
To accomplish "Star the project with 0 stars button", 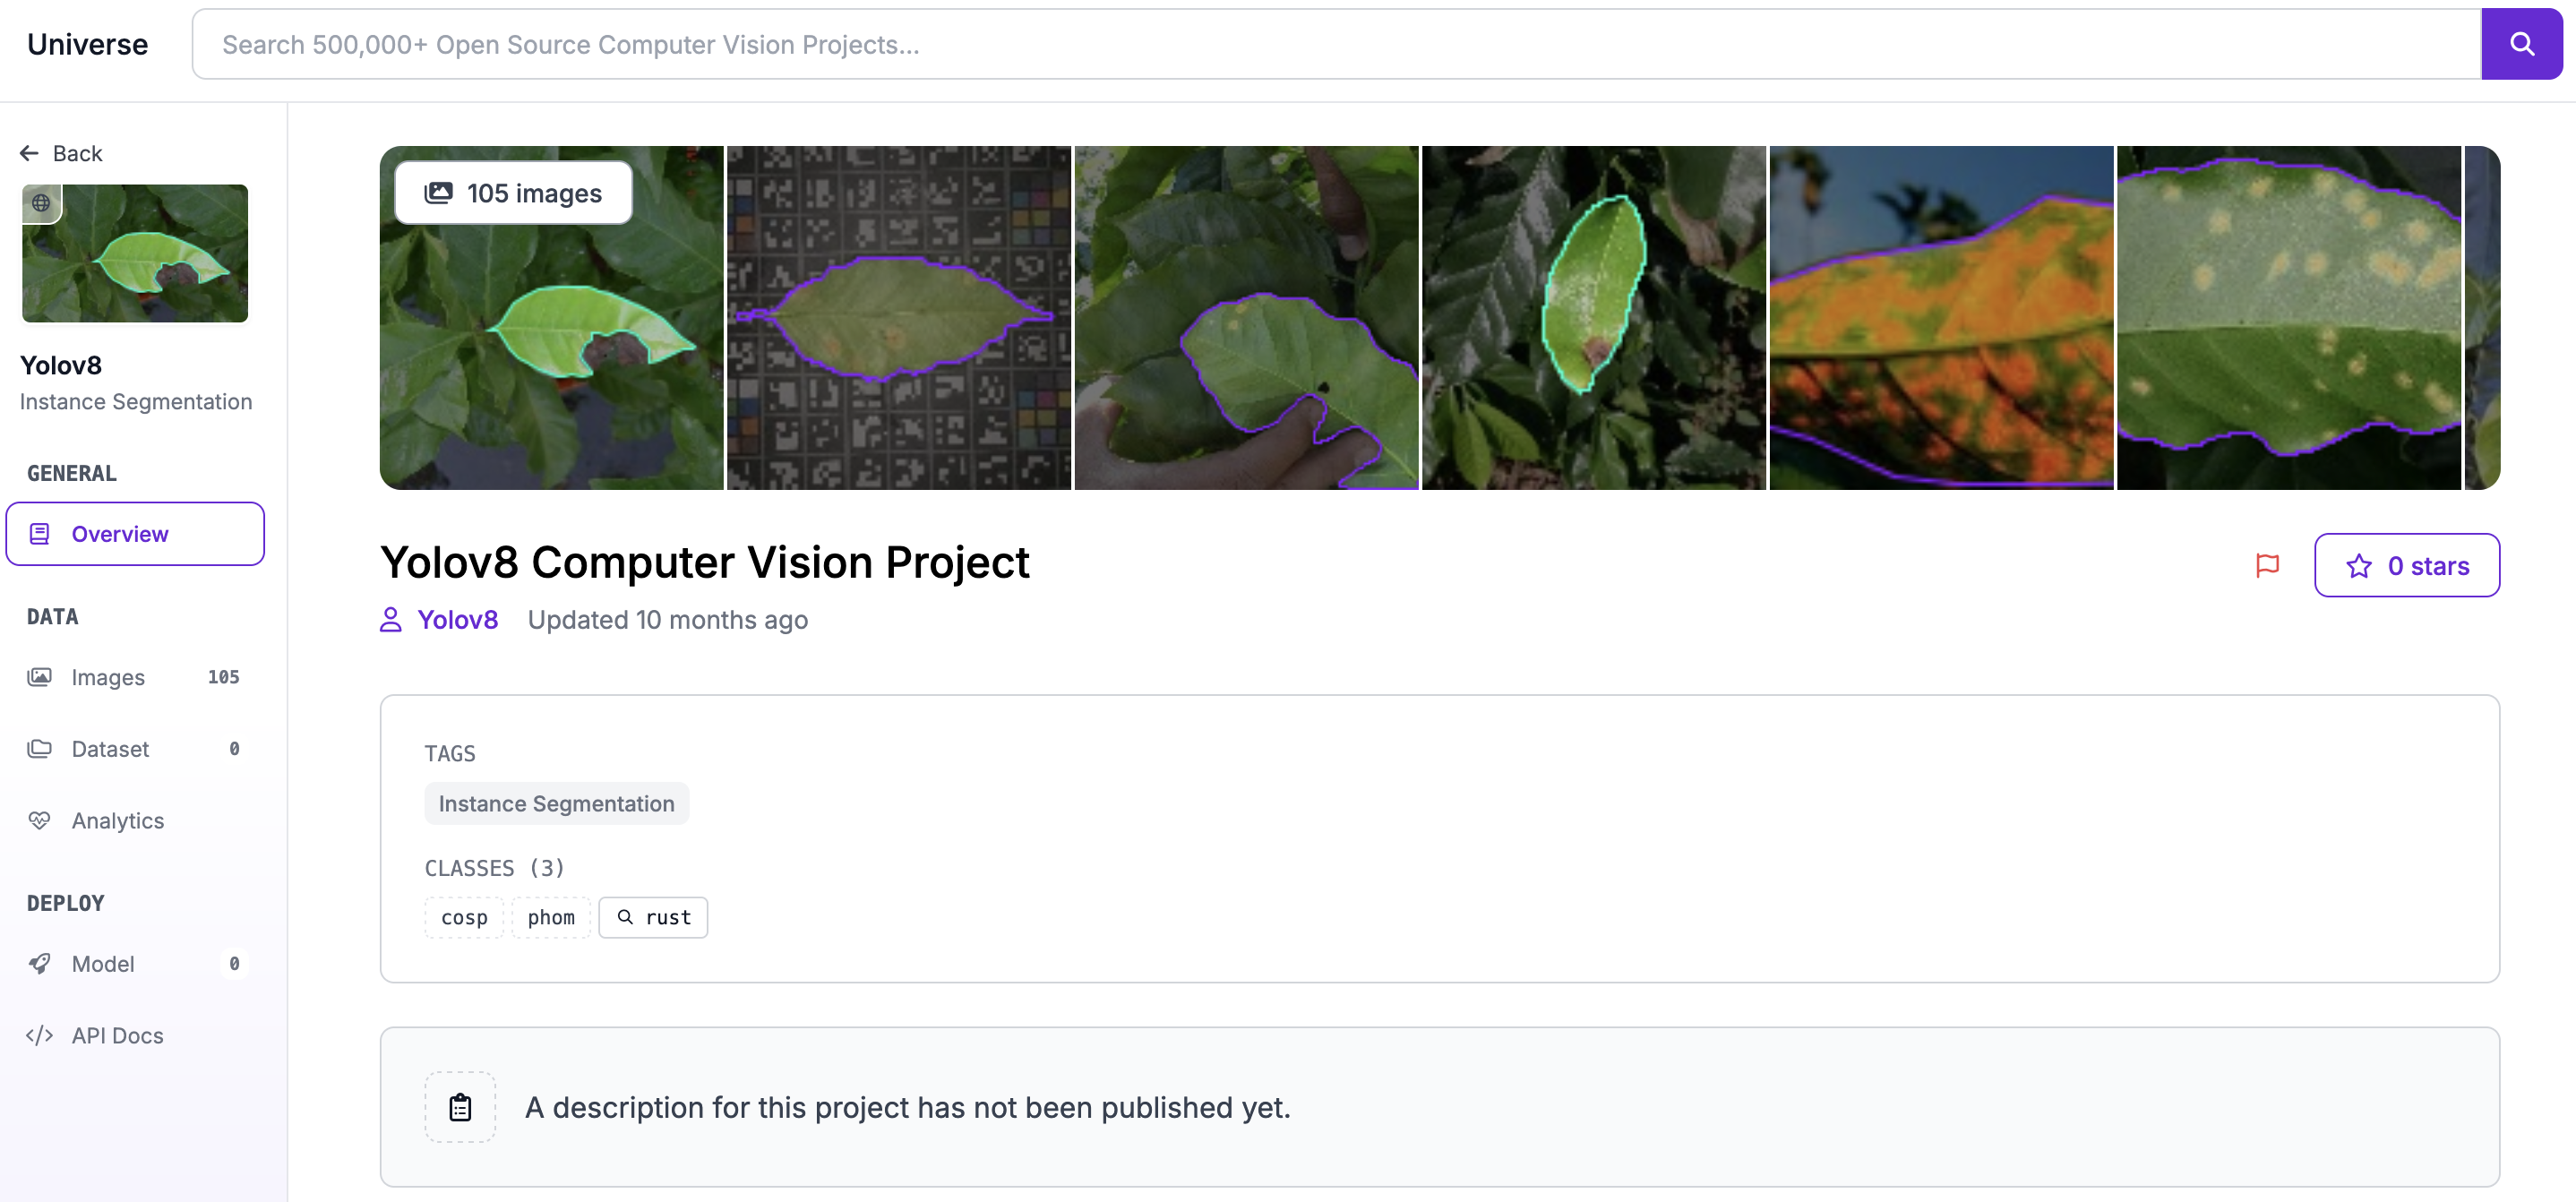I will 2406,566.
